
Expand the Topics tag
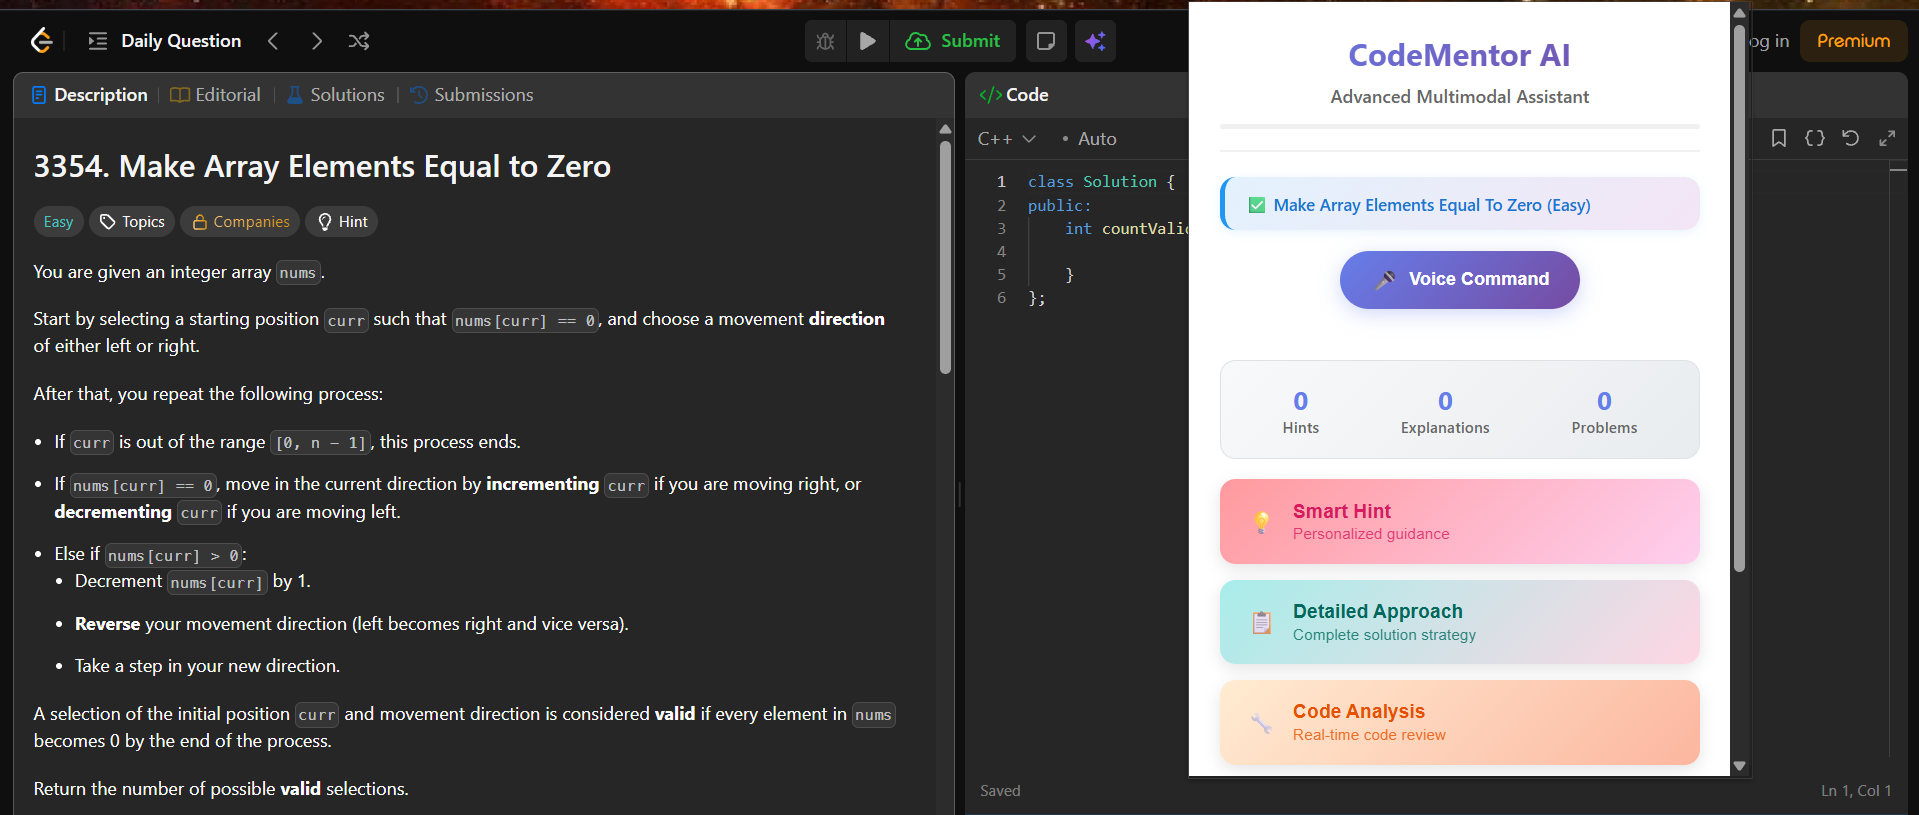[132, 222]
